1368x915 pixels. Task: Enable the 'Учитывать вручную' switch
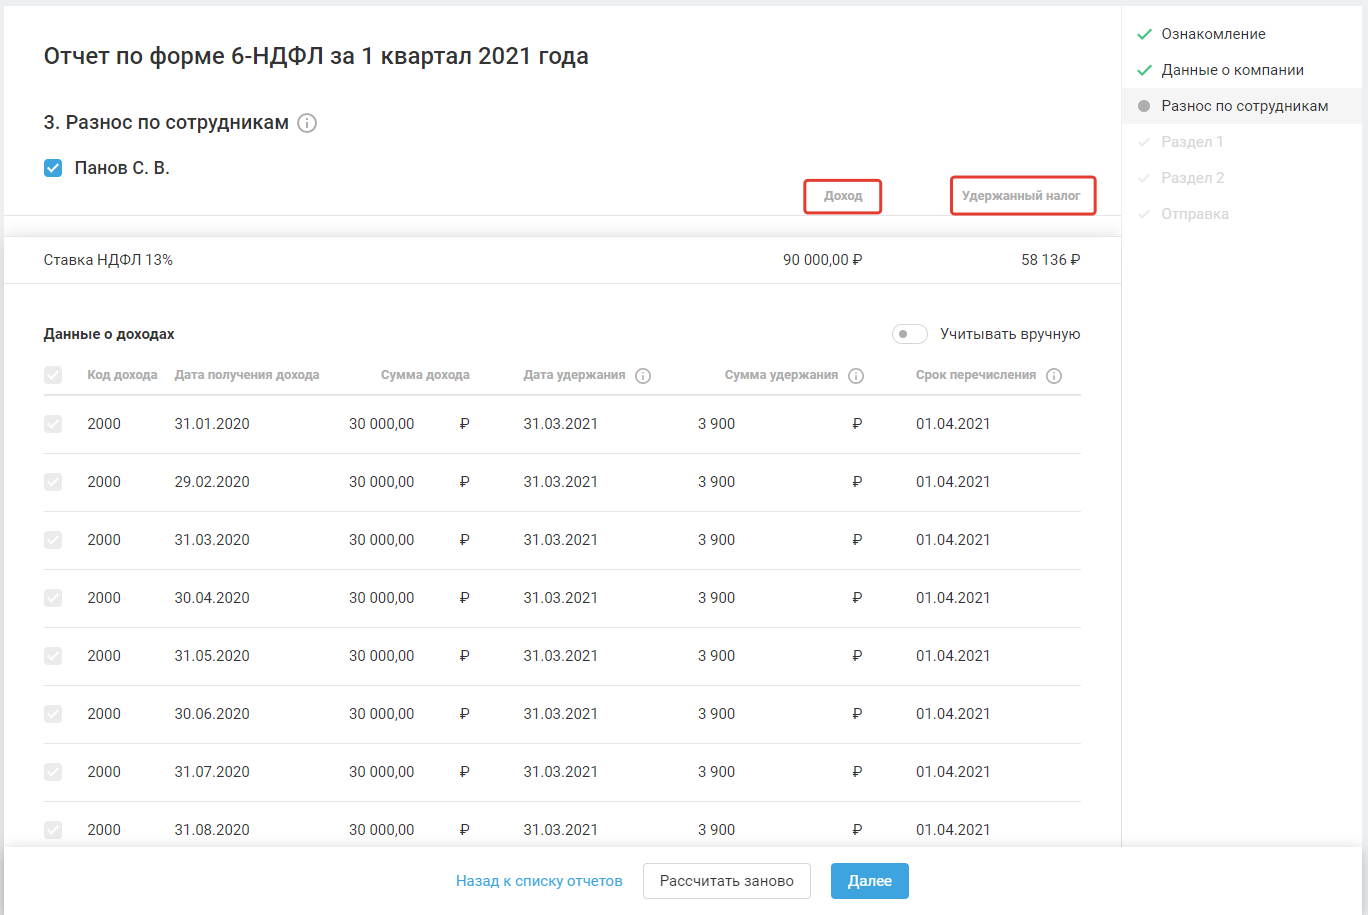coord(910,334)
